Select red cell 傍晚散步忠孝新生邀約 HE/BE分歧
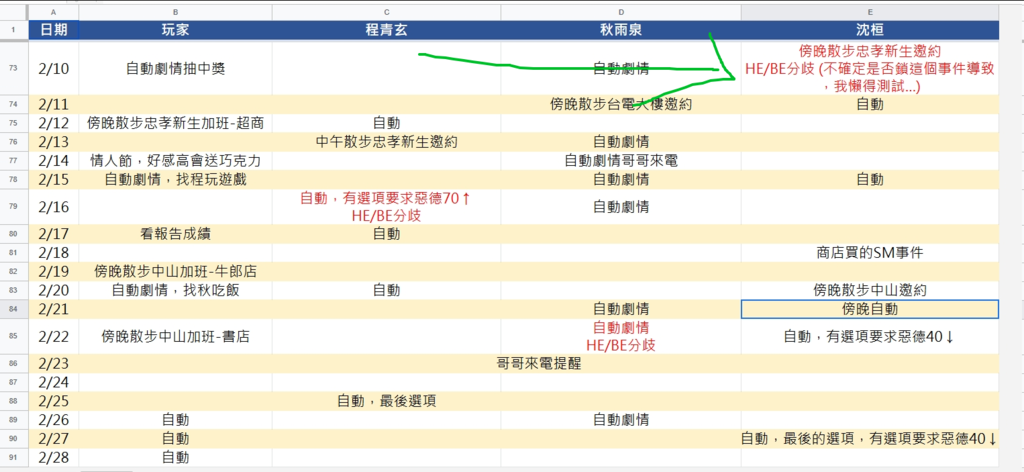Viewport: 1024px width, 472px height. pos(870,69)
